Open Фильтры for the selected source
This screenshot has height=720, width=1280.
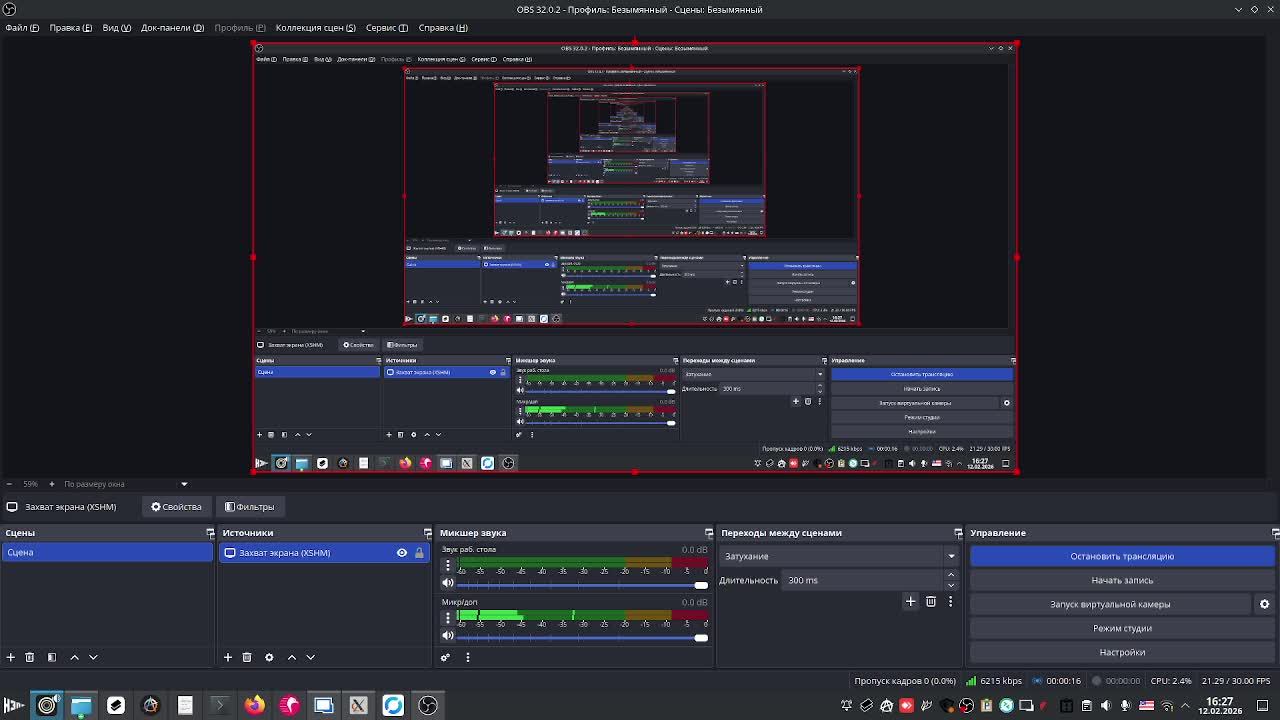(250, 507)
